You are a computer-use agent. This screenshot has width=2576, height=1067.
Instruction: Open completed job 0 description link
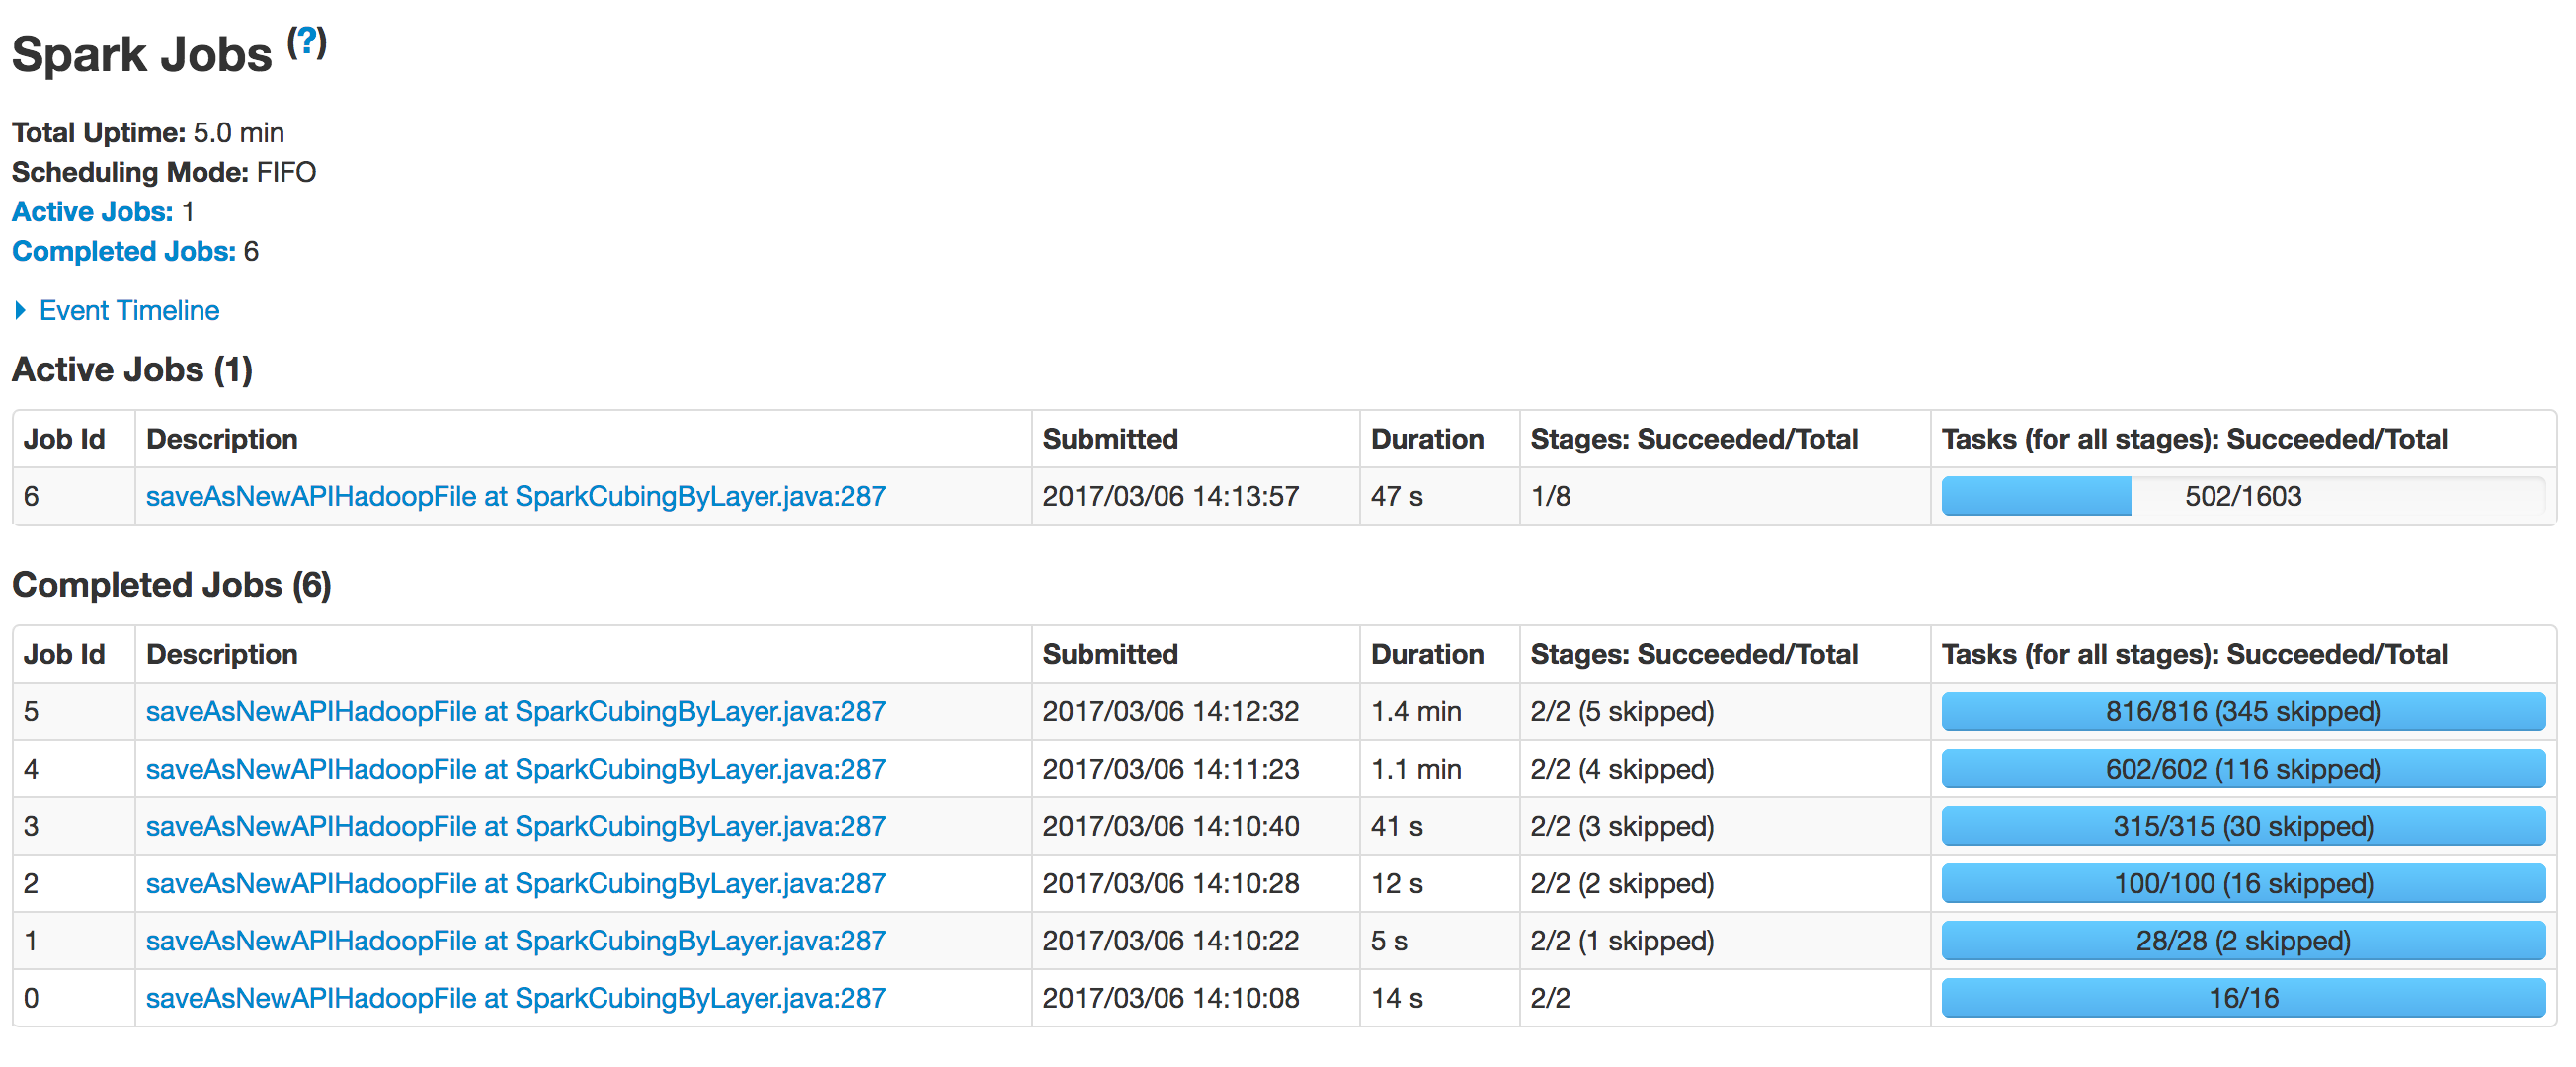[515, 997]
